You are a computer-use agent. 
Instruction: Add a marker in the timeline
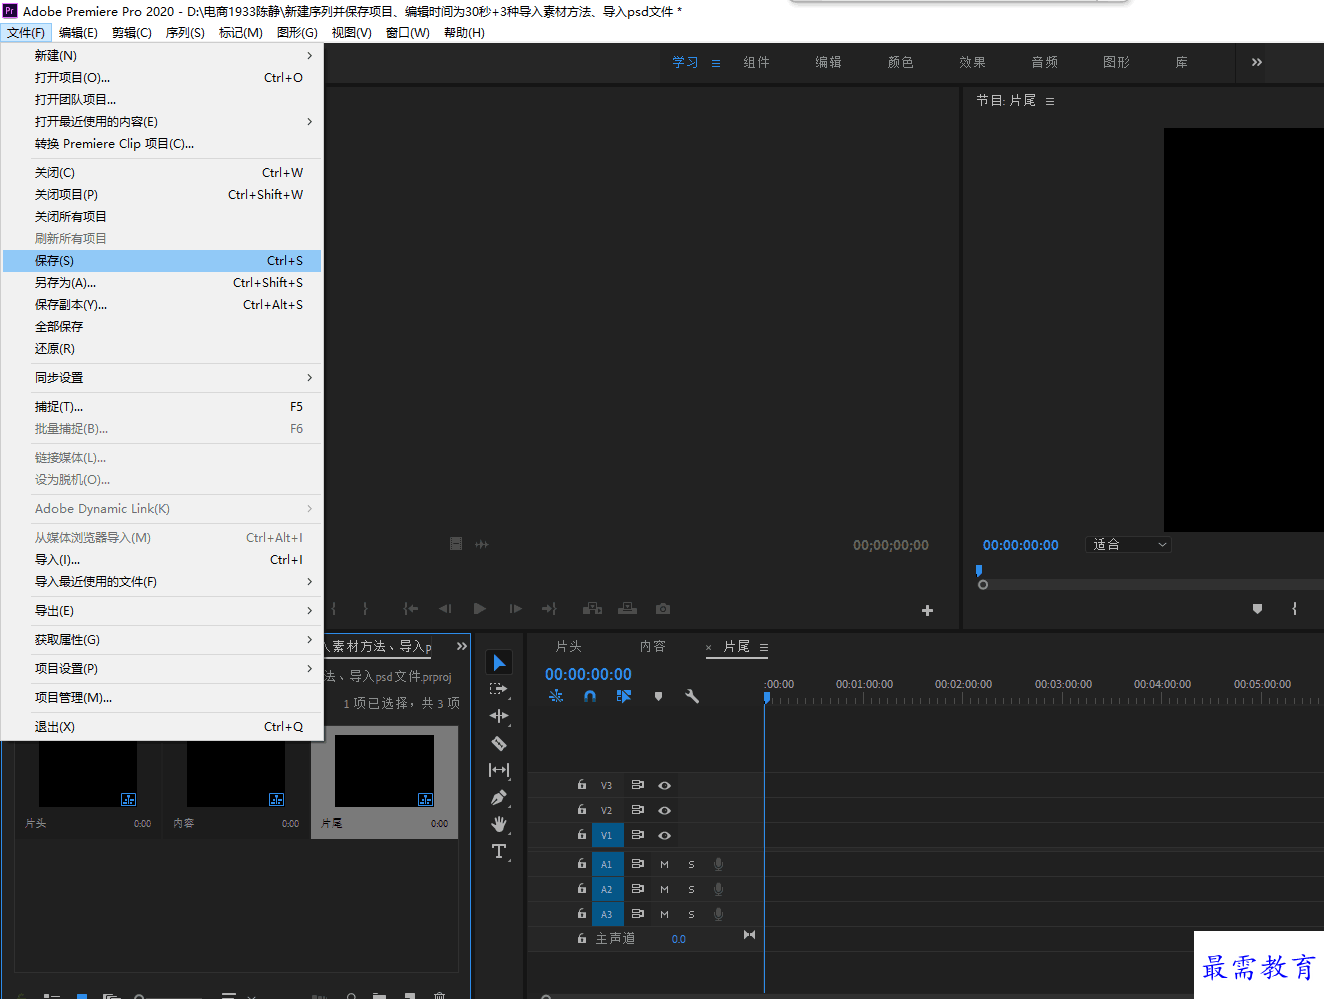coord(658,696)
